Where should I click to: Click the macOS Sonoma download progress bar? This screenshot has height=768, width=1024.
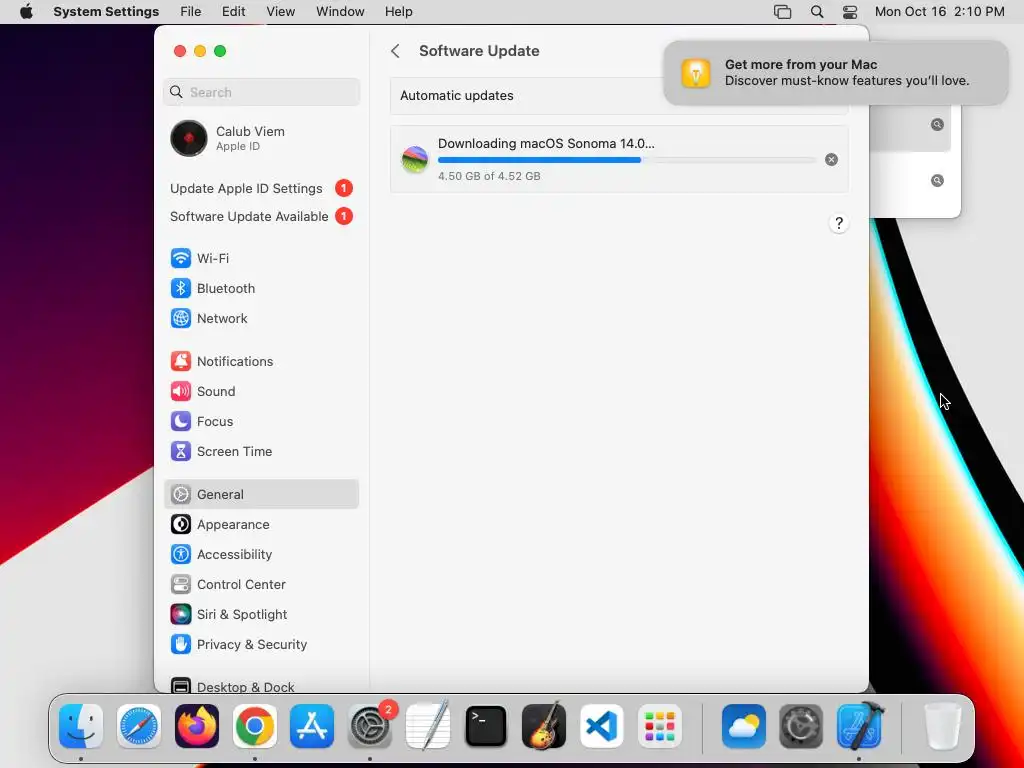[x=627, y=160]
